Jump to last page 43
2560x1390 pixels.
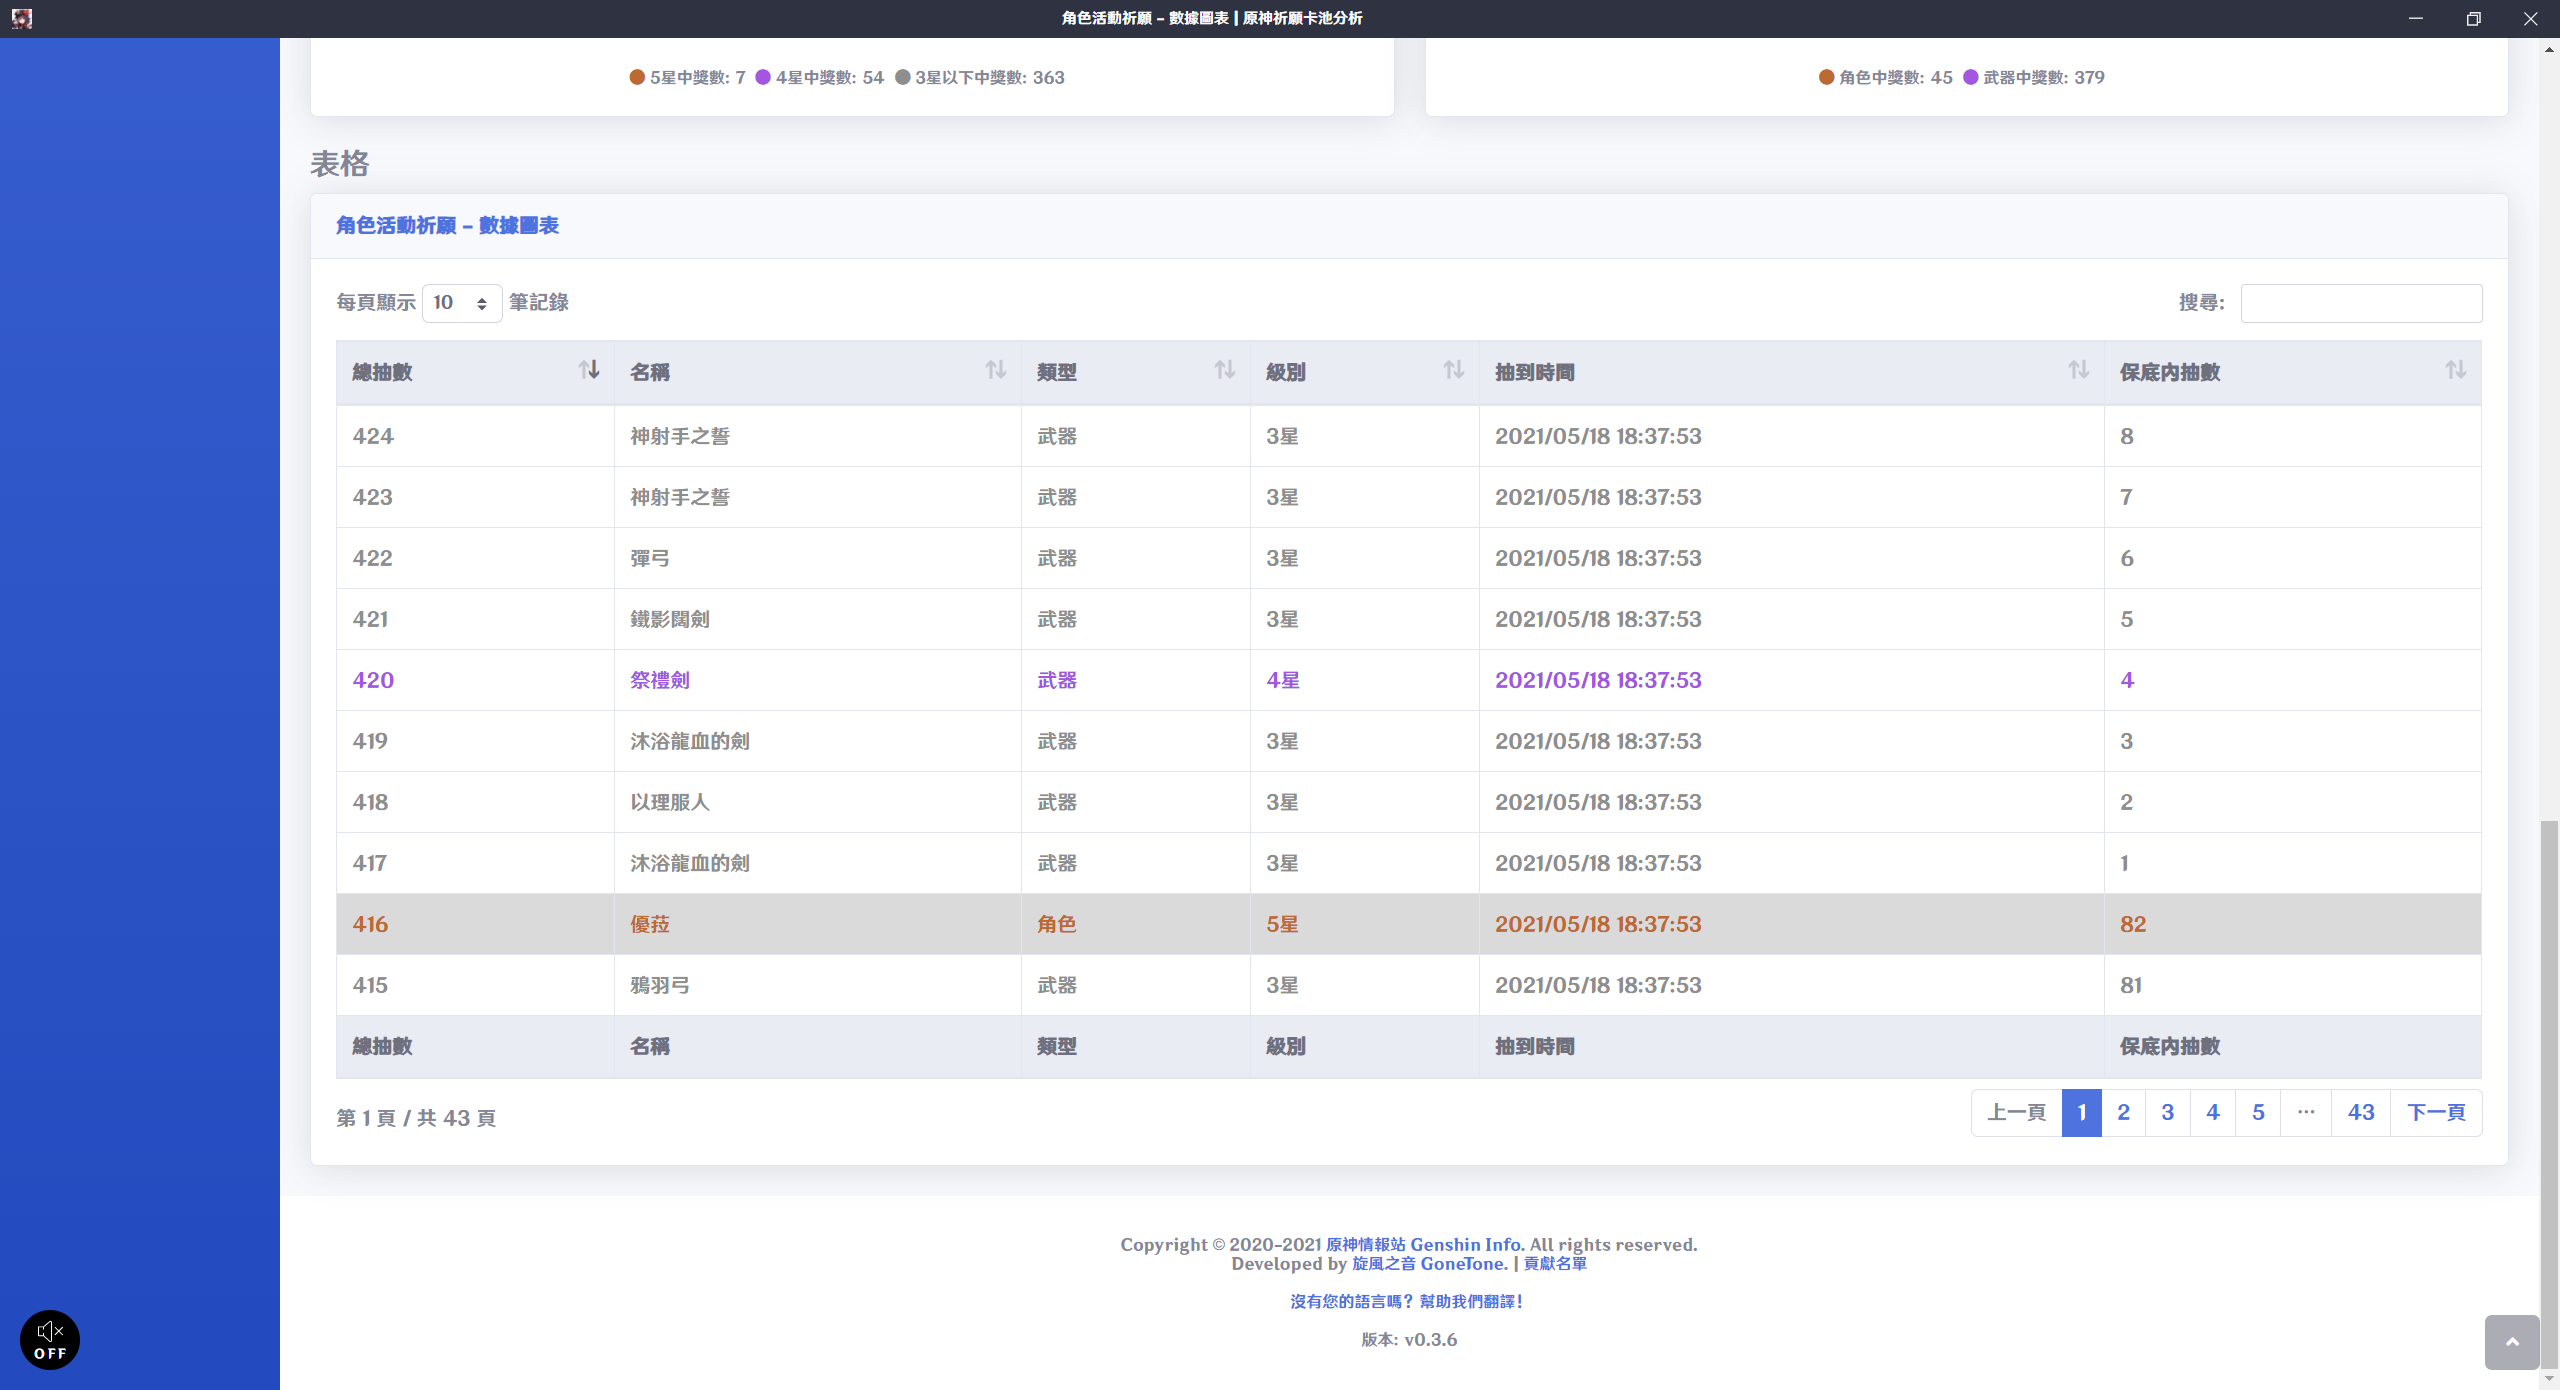[2360, 1113]
